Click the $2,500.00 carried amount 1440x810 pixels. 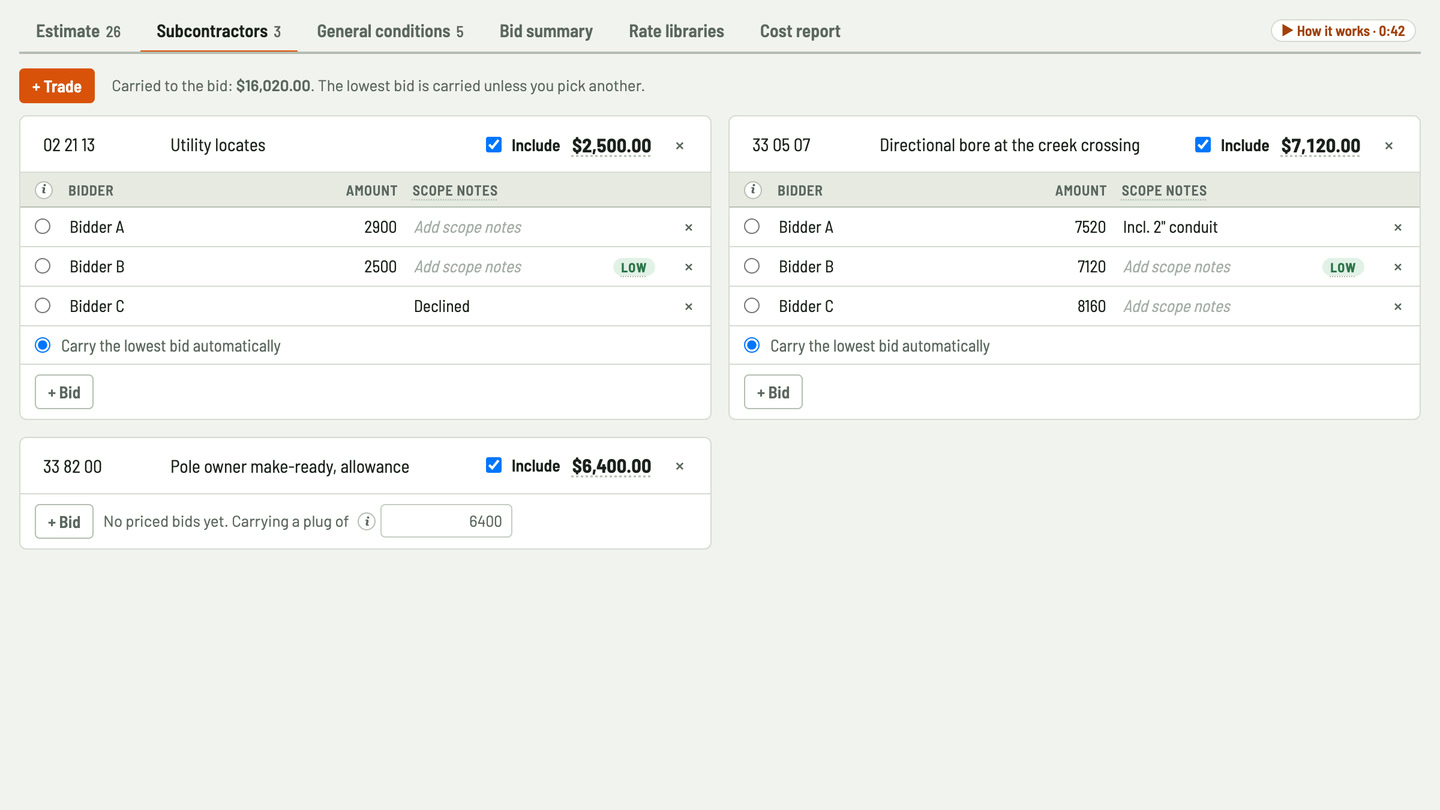(611, 146)
